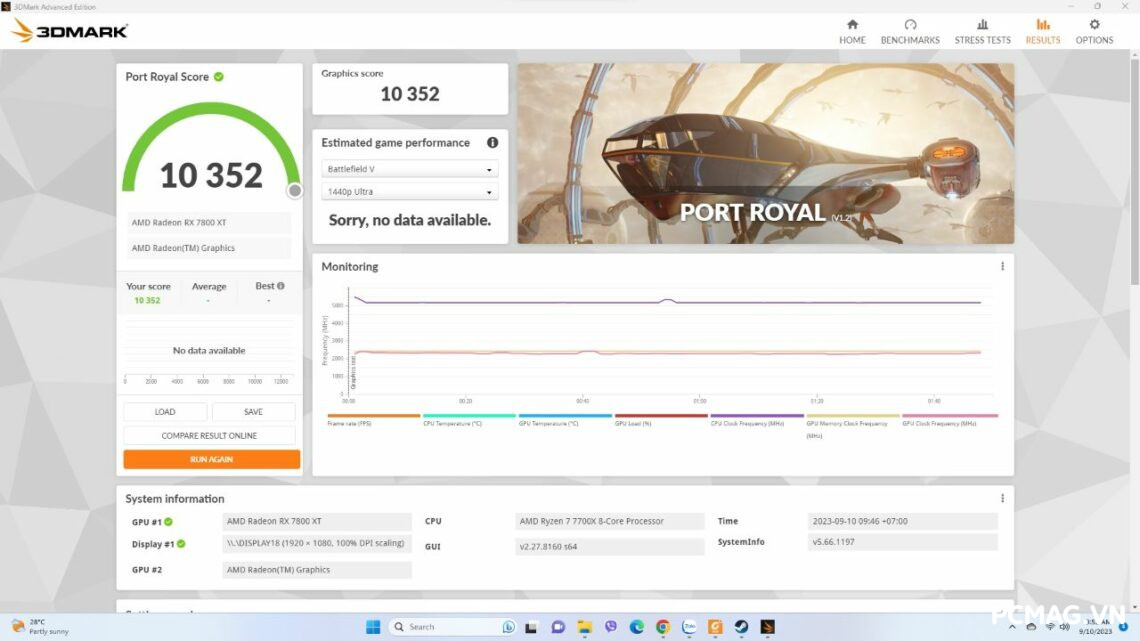Toggle the GPU Temperature legend series
Viewport: 1140px width, 641px height.
coord(565,416)
